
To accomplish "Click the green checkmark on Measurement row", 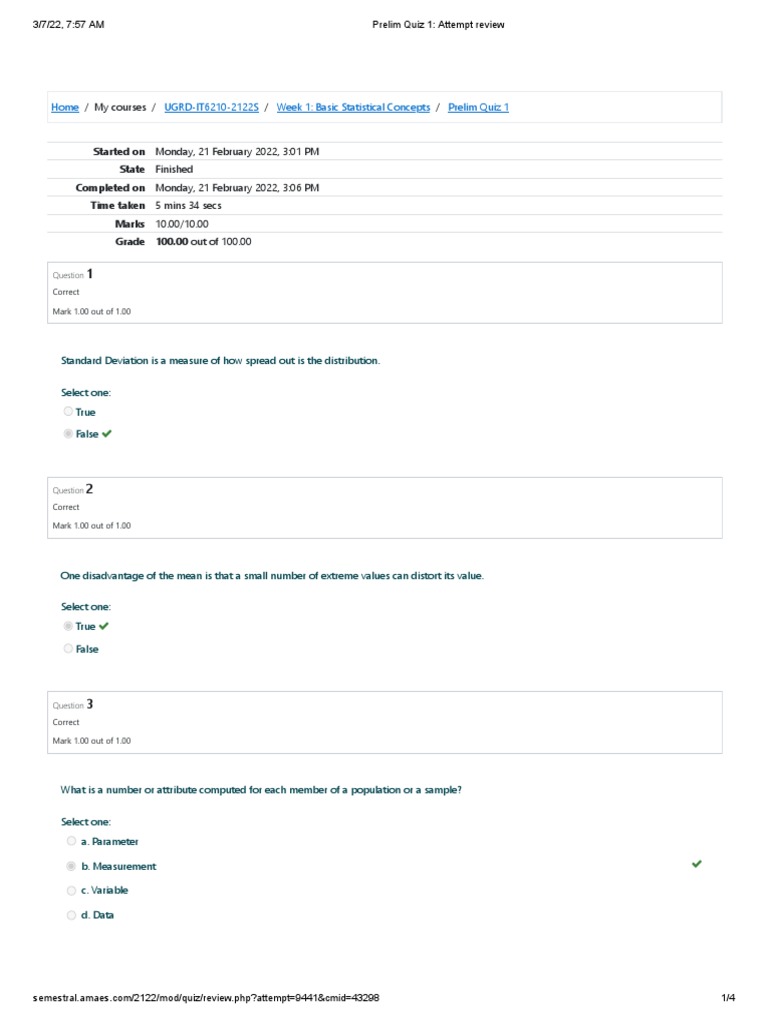I will pyautogui.click(x=697, y=864).
